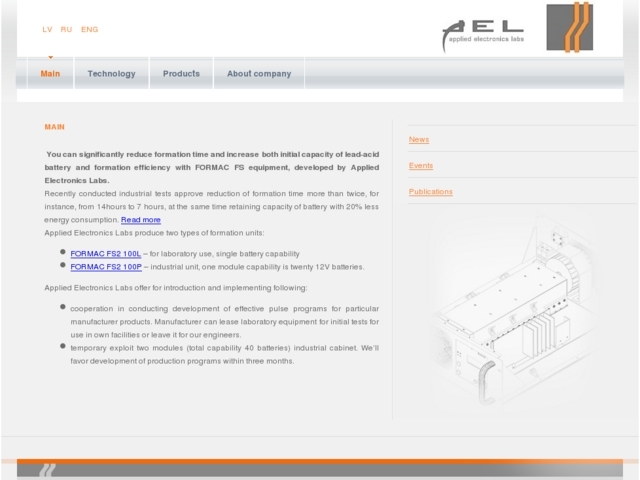Viewport: 640px width, 480px height.
Task: Go to the Publications section
Action: [x=431, y=191]
